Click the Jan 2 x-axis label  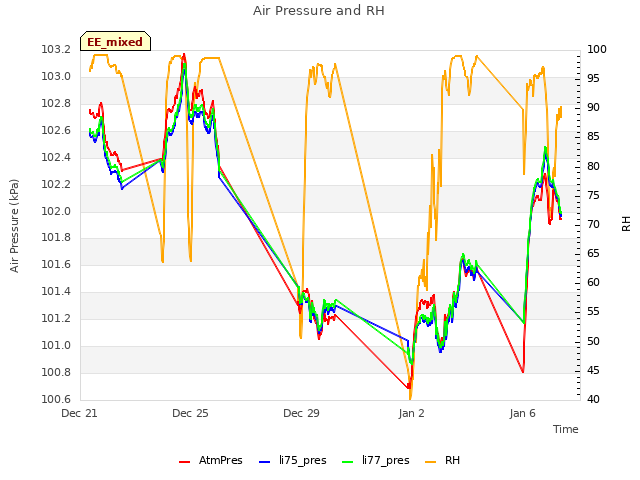411,413
